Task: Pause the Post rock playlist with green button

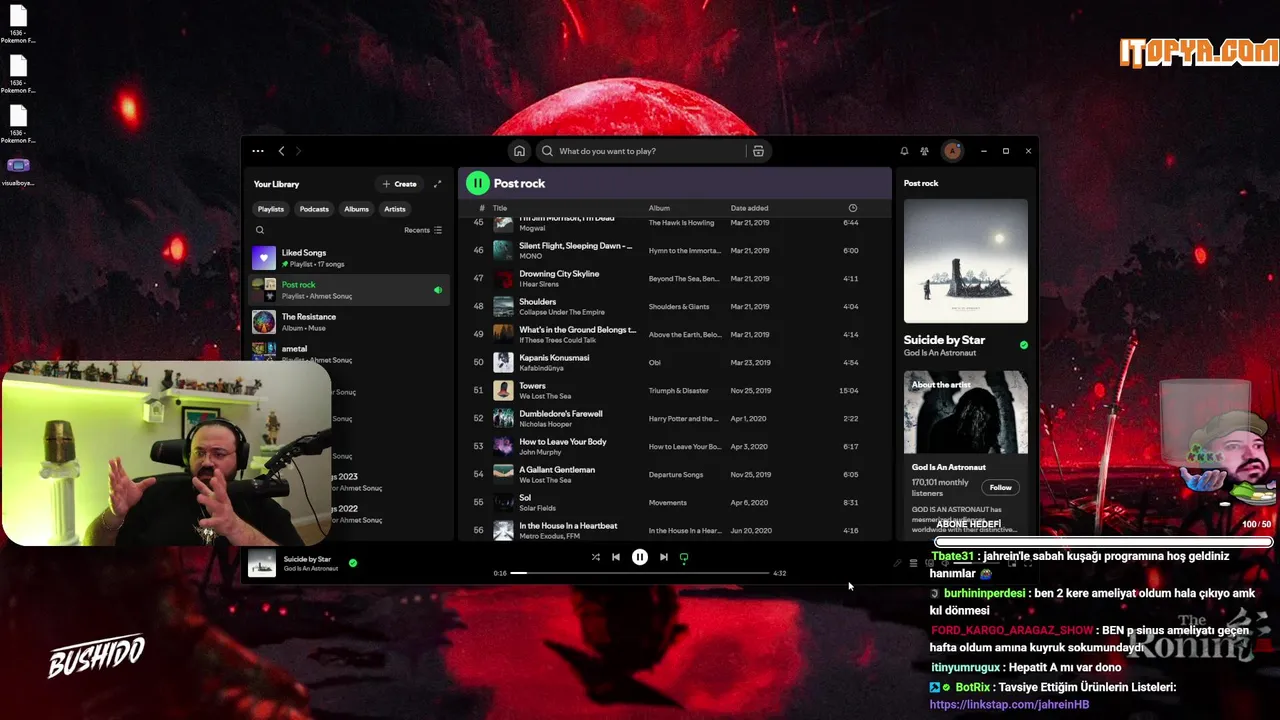Action: [x=478, y=183]
